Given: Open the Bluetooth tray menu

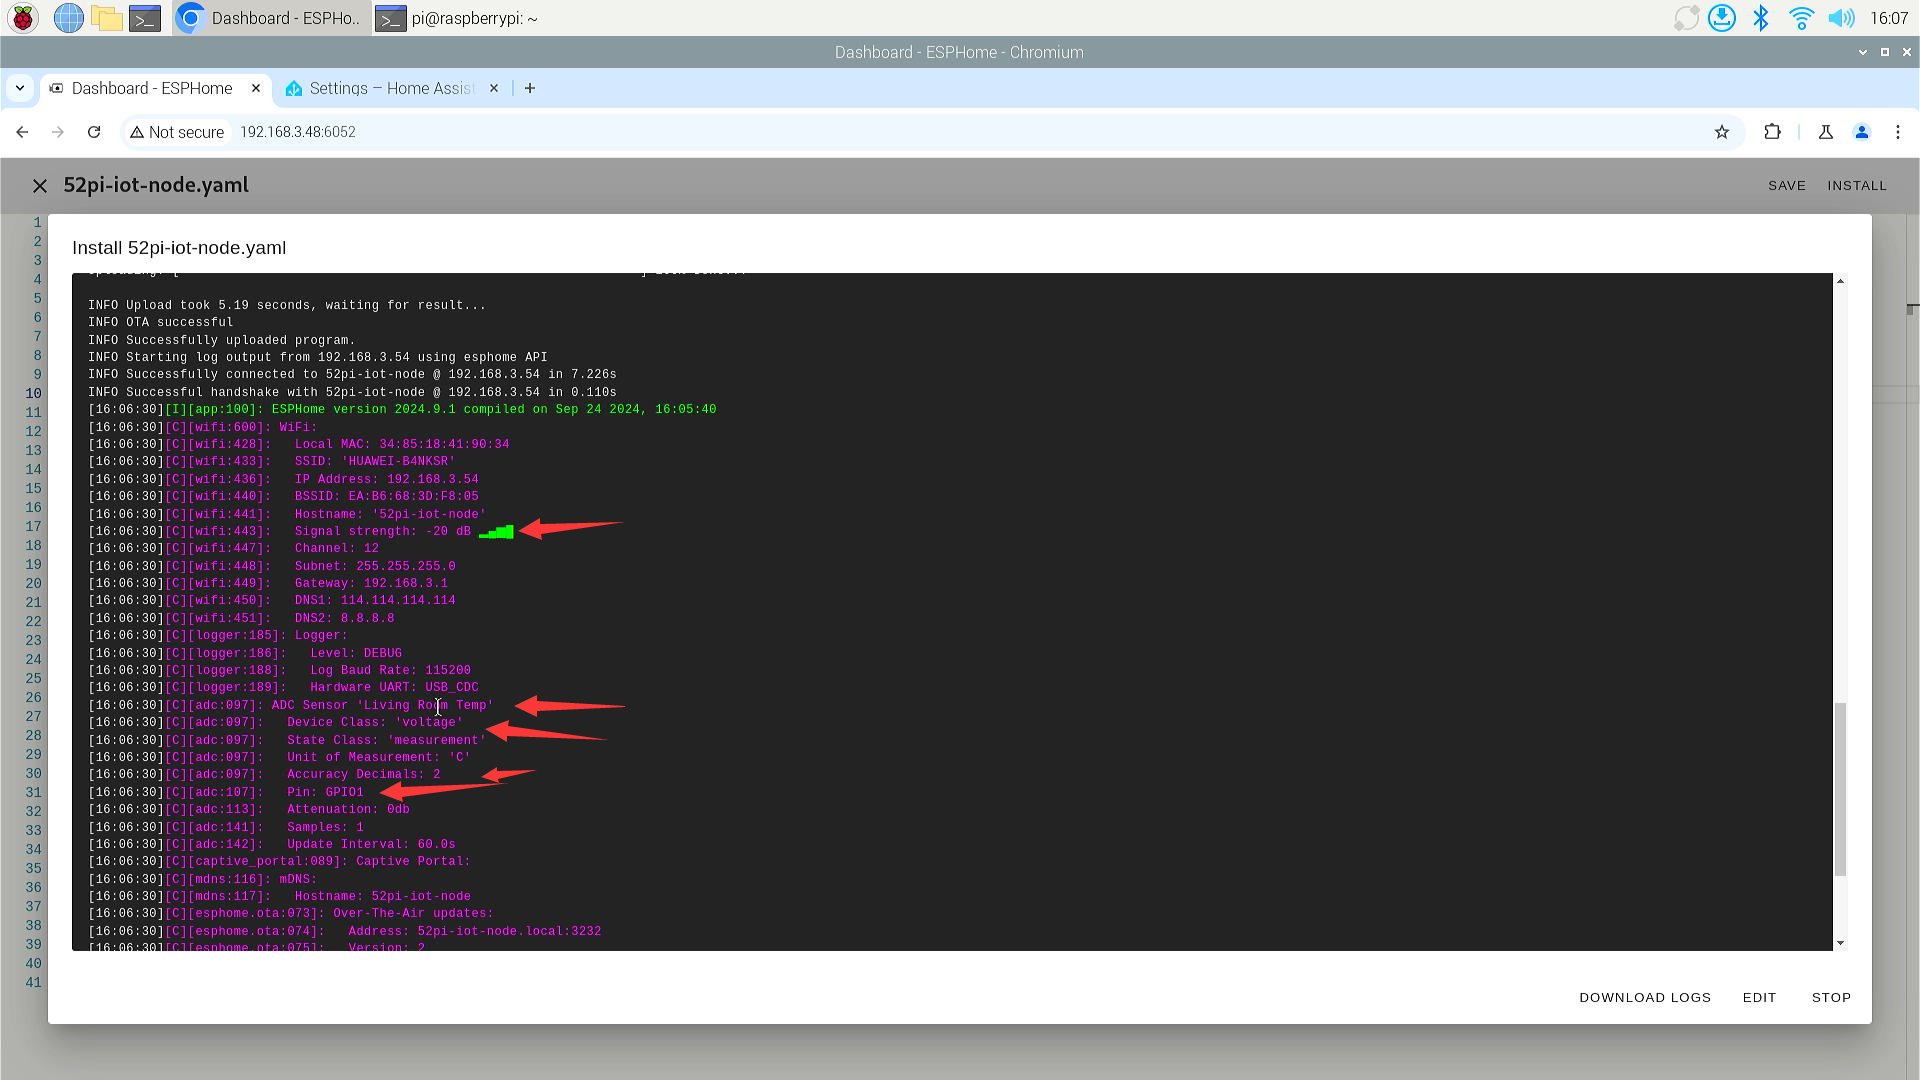Looking at the screenshot, I should click(x=1761, y=18).
